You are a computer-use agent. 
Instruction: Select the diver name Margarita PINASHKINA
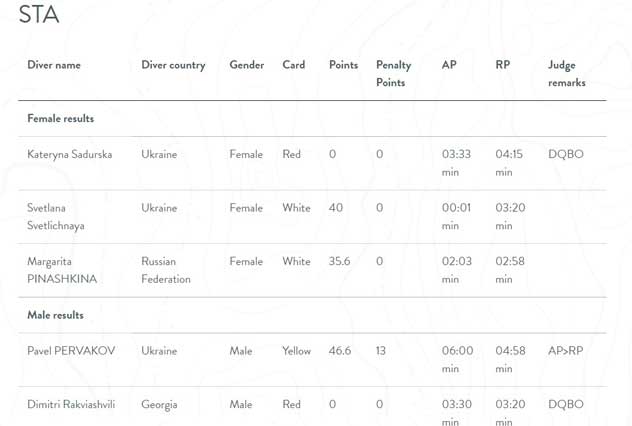[62, 270]
